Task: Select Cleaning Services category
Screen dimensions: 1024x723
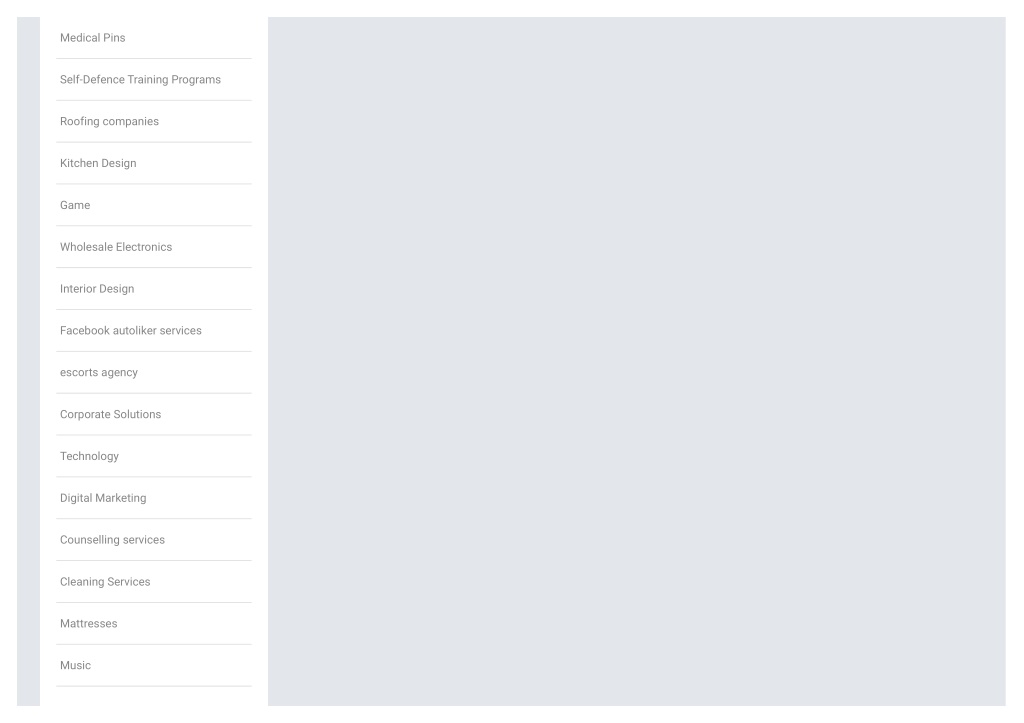Action: point(105,581)
